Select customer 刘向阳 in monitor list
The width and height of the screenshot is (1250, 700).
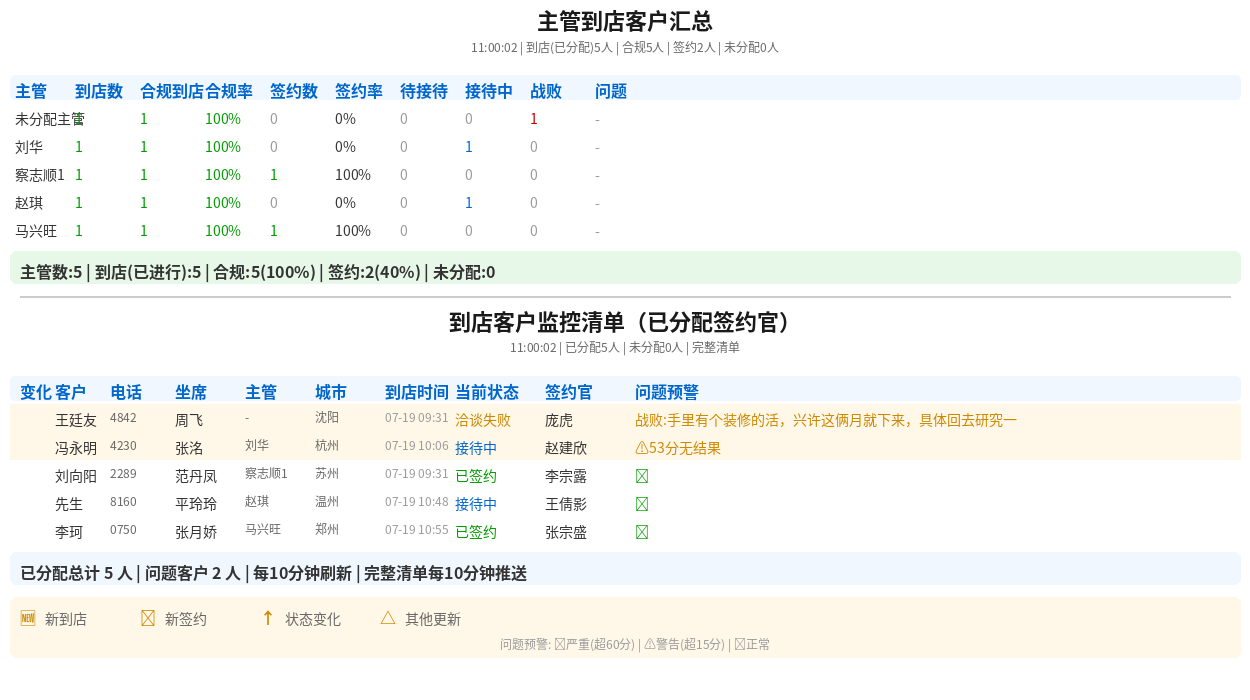76,476
